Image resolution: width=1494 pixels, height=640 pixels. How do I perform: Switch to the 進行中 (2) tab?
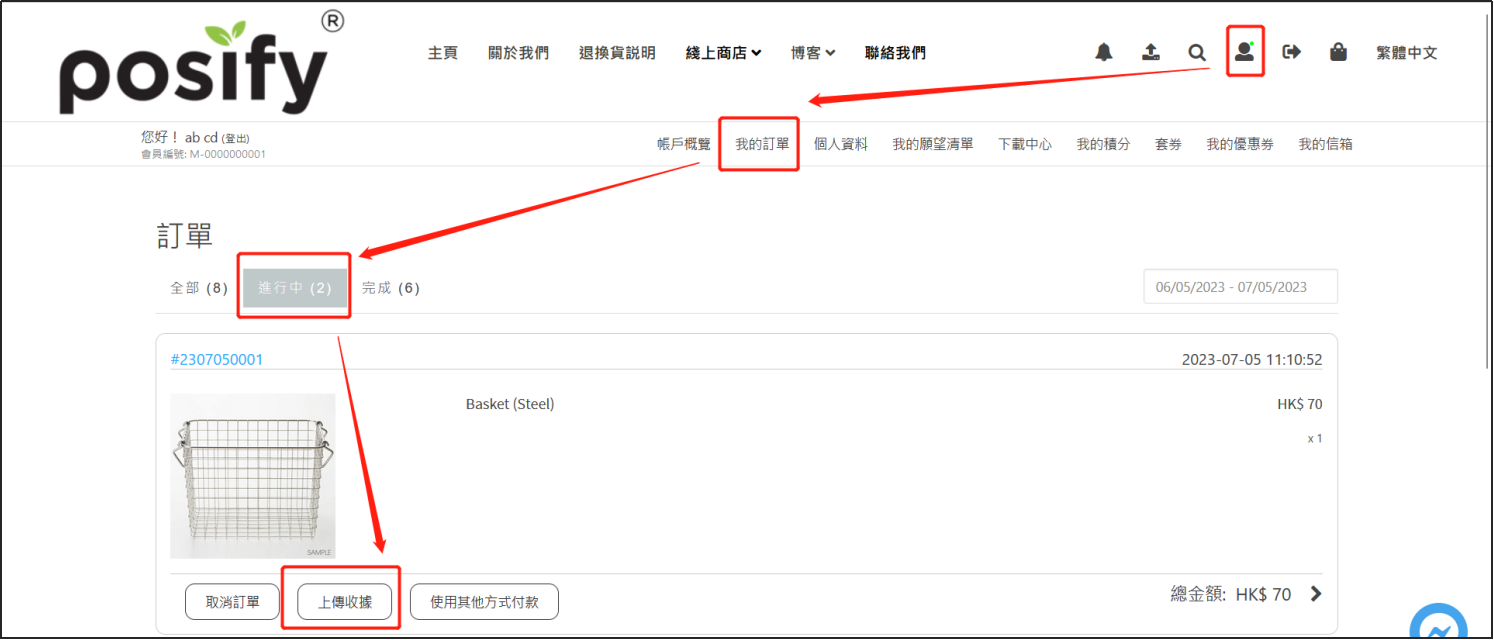point(294,288)
